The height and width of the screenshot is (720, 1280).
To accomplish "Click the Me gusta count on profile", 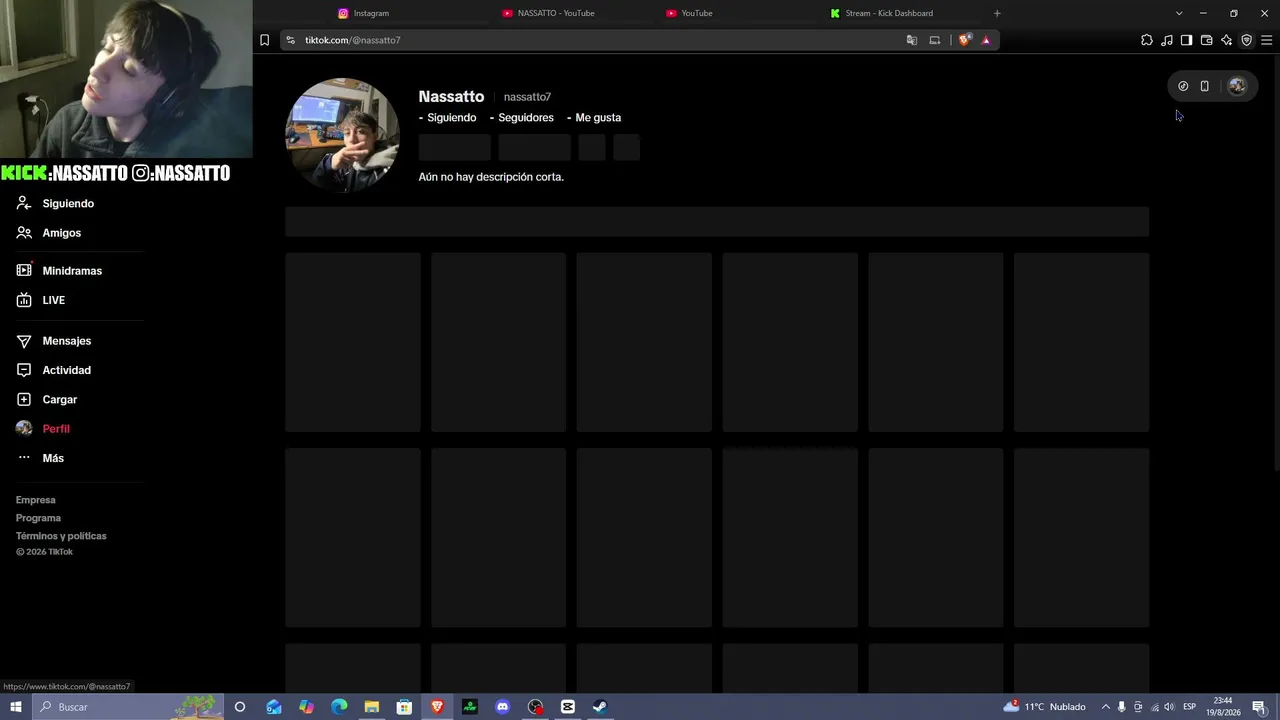I will (x=594, y=118).
